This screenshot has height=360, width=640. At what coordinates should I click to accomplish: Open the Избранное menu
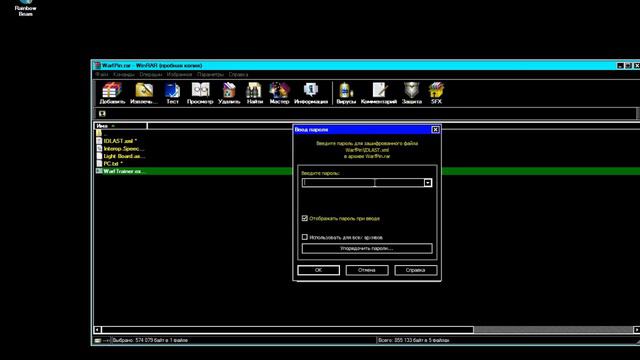(x=179, y=75)
